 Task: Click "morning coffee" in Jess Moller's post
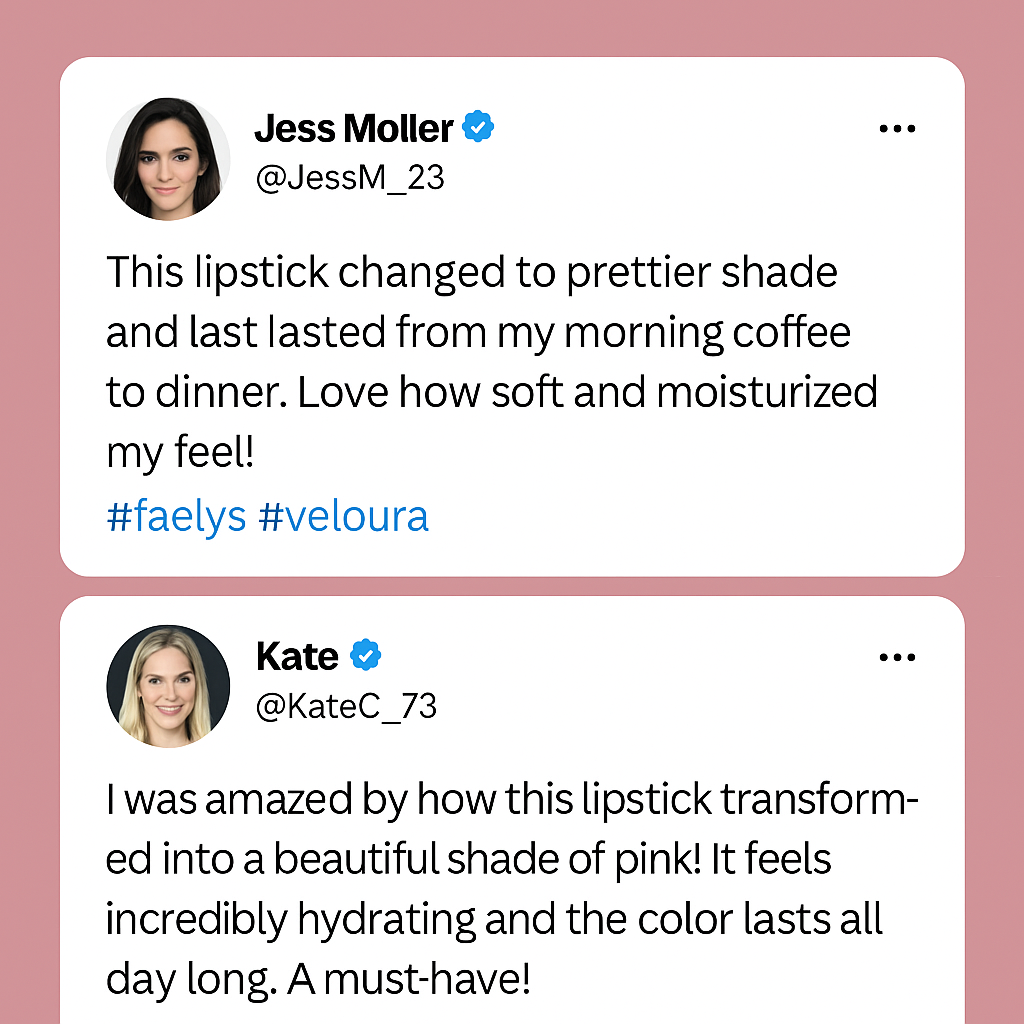pyautogui.click(x=706, y=332)
